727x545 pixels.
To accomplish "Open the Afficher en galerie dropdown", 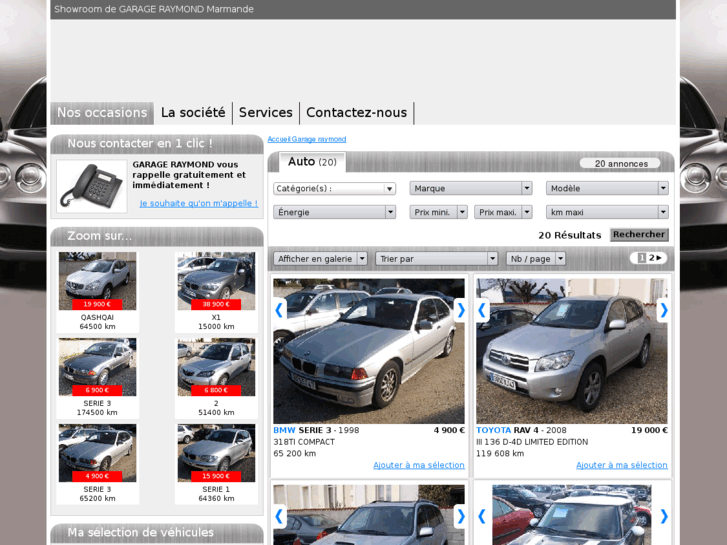I will click(320, 258).
